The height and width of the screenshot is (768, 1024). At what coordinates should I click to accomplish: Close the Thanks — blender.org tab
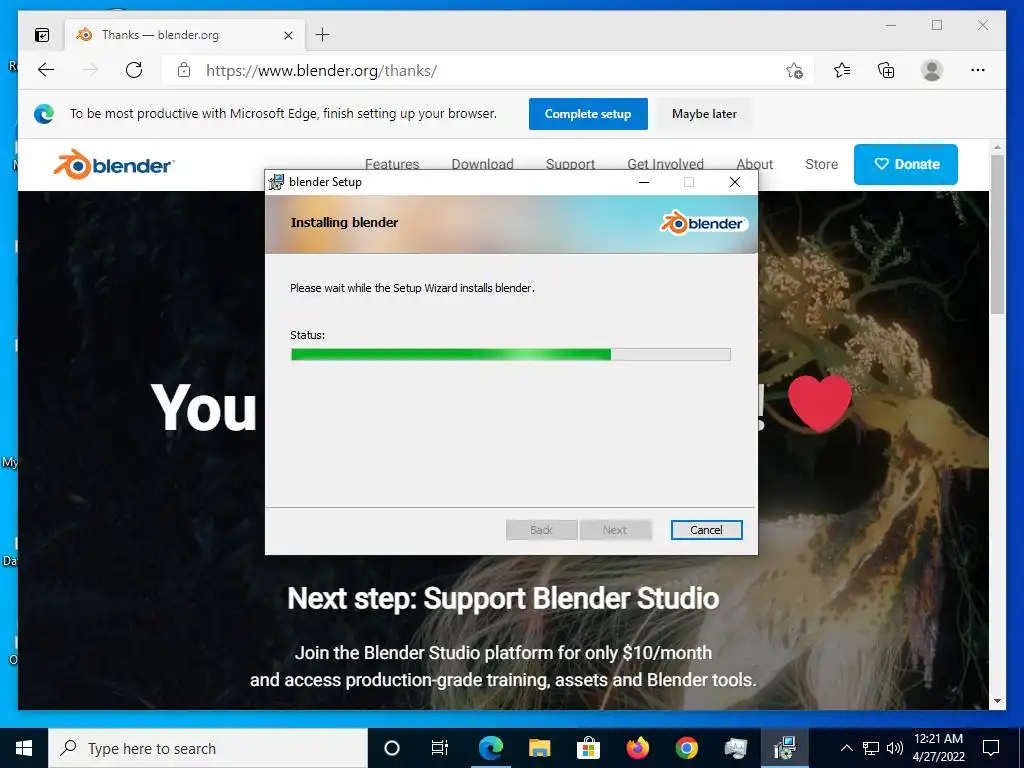pos(288,35)
